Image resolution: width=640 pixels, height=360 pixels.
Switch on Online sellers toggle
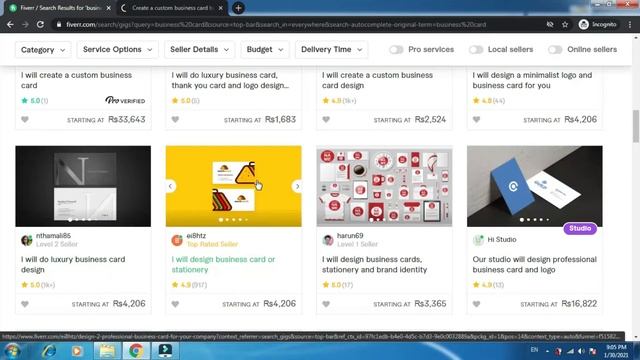point(555,49)
